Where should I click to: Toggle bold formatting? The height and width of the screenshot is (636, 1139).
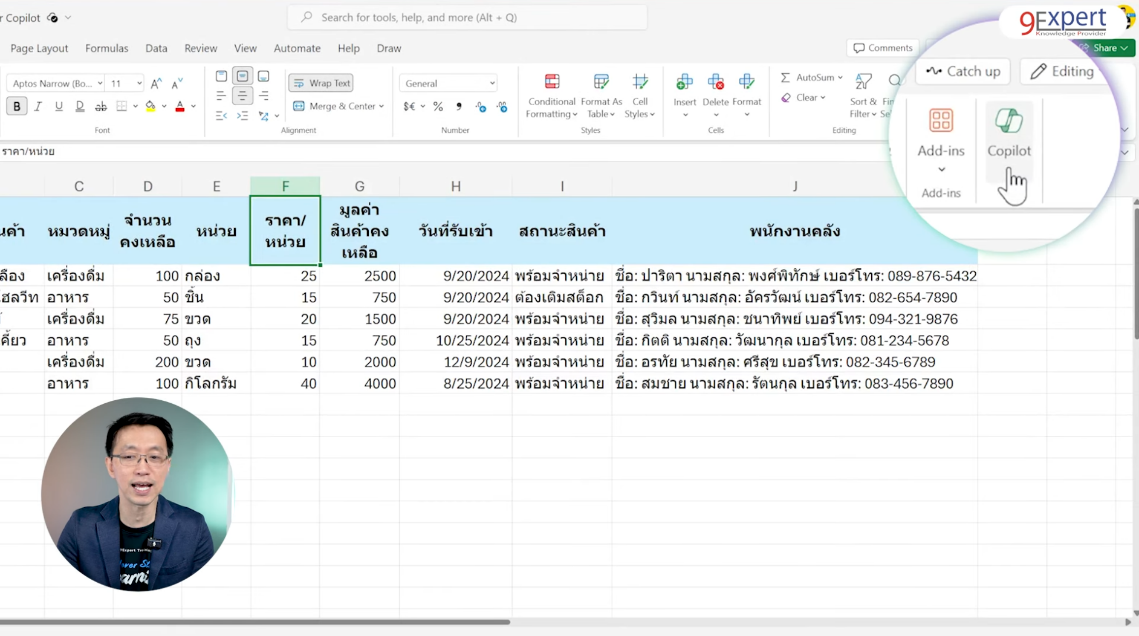(x=16, y=106)
